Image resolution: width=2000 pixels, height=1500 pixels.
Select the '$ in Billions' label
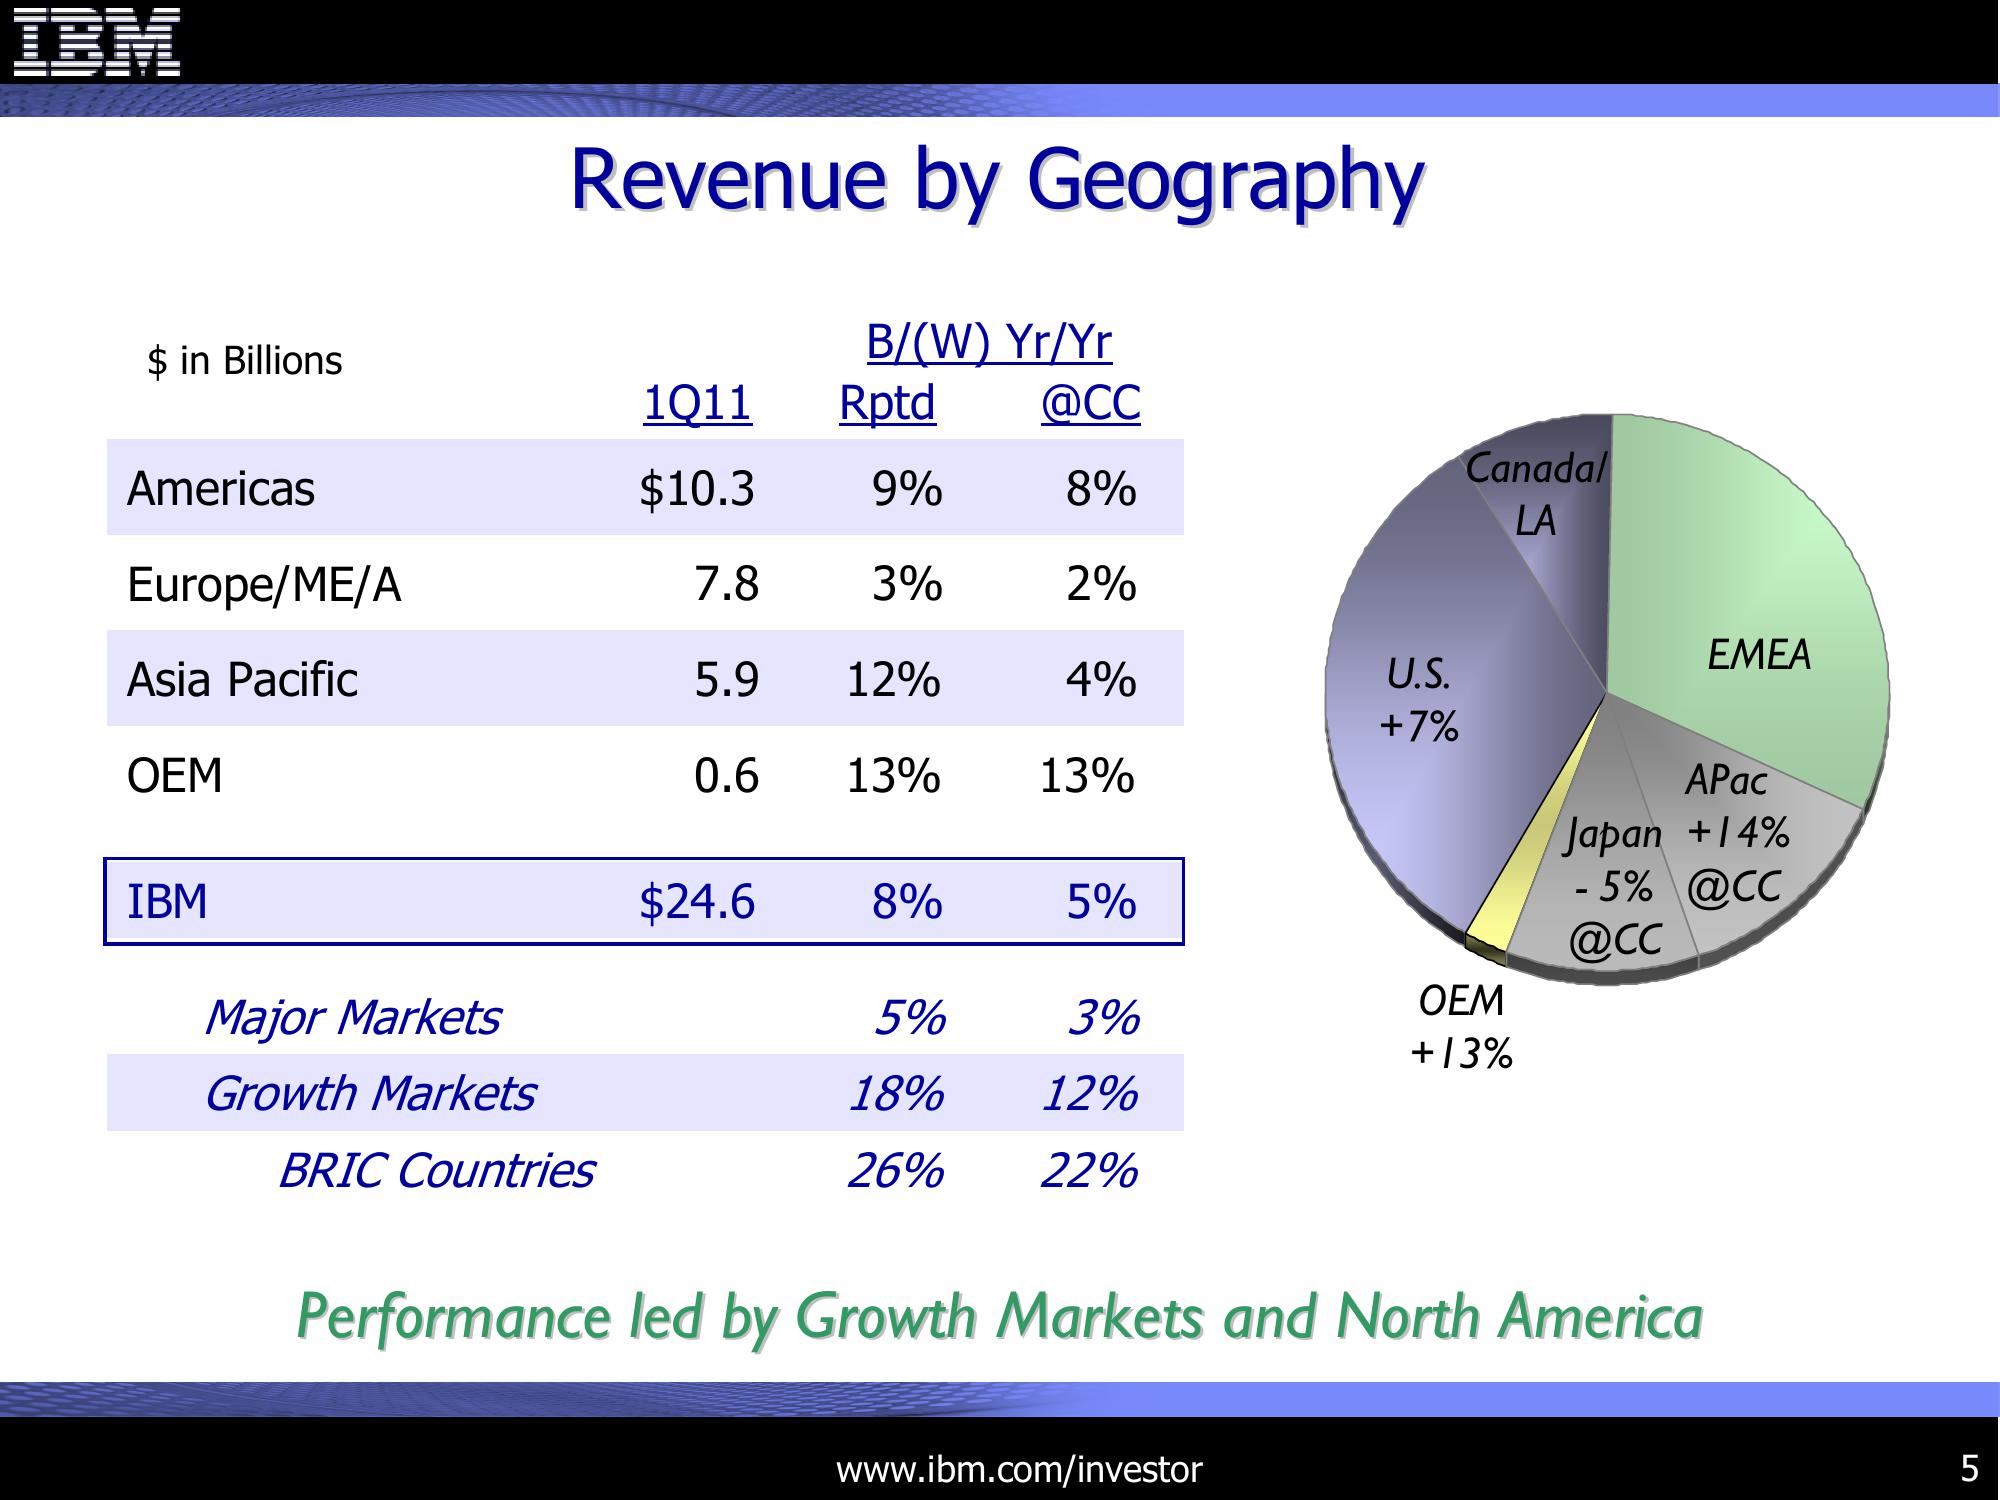point(244,361)
